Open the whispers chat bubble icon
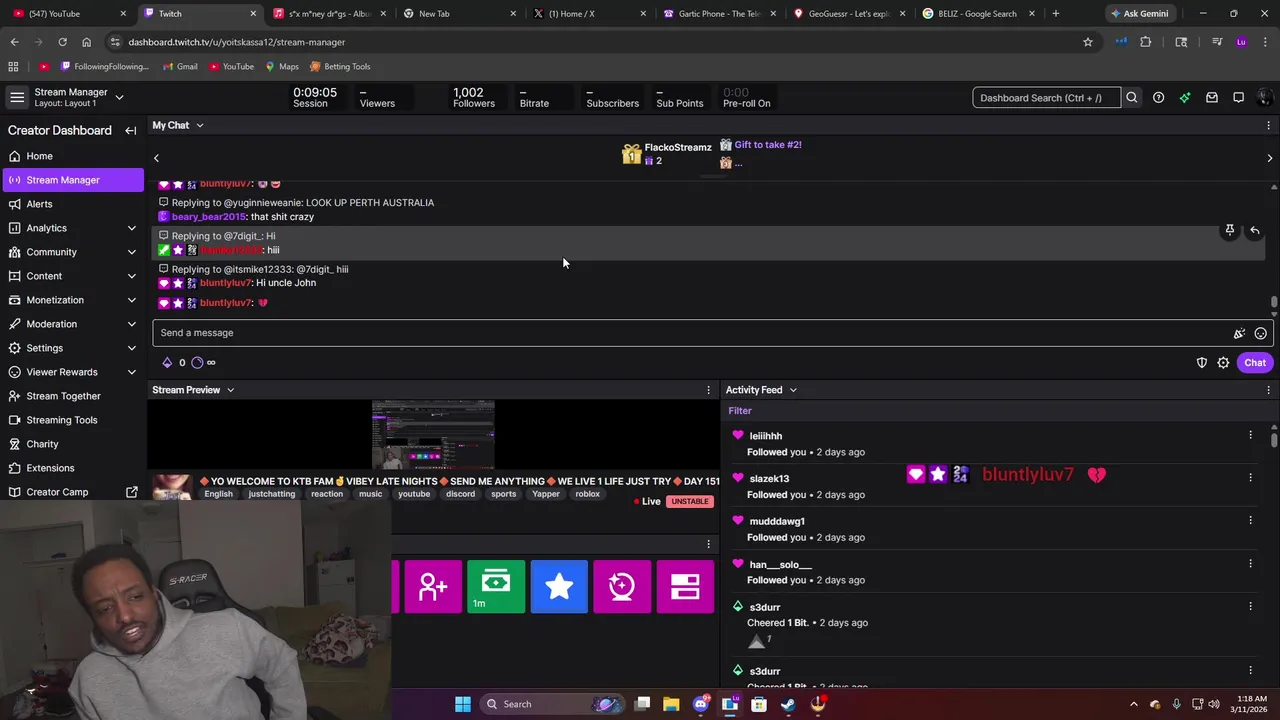 click(1238, 98)
